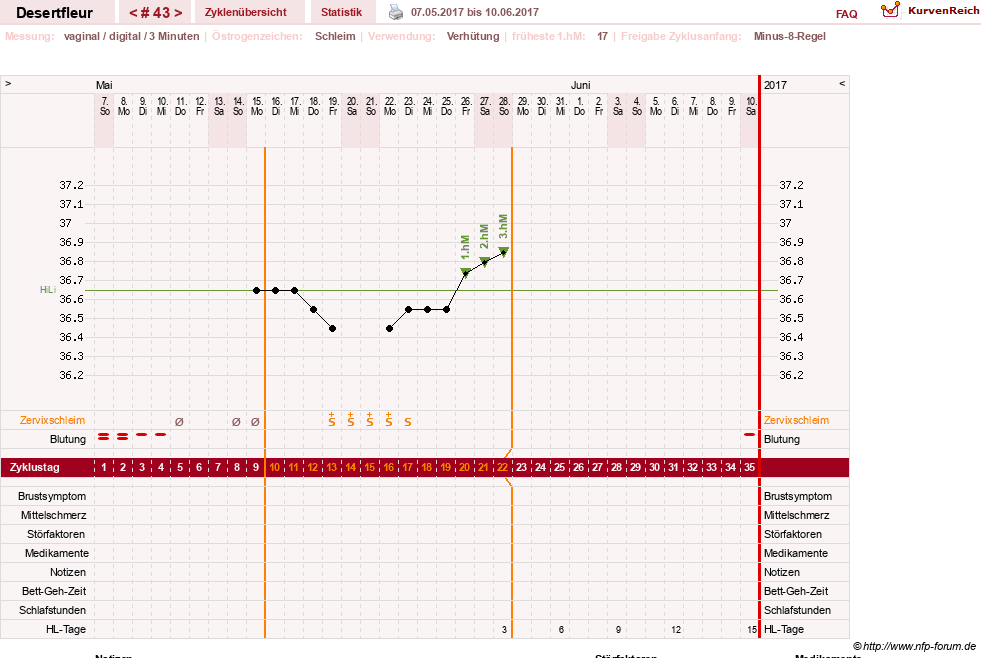981x658 pixels.
Task: Select cycle day 1 in Zyklustag row
Action: tap(104, 467)
